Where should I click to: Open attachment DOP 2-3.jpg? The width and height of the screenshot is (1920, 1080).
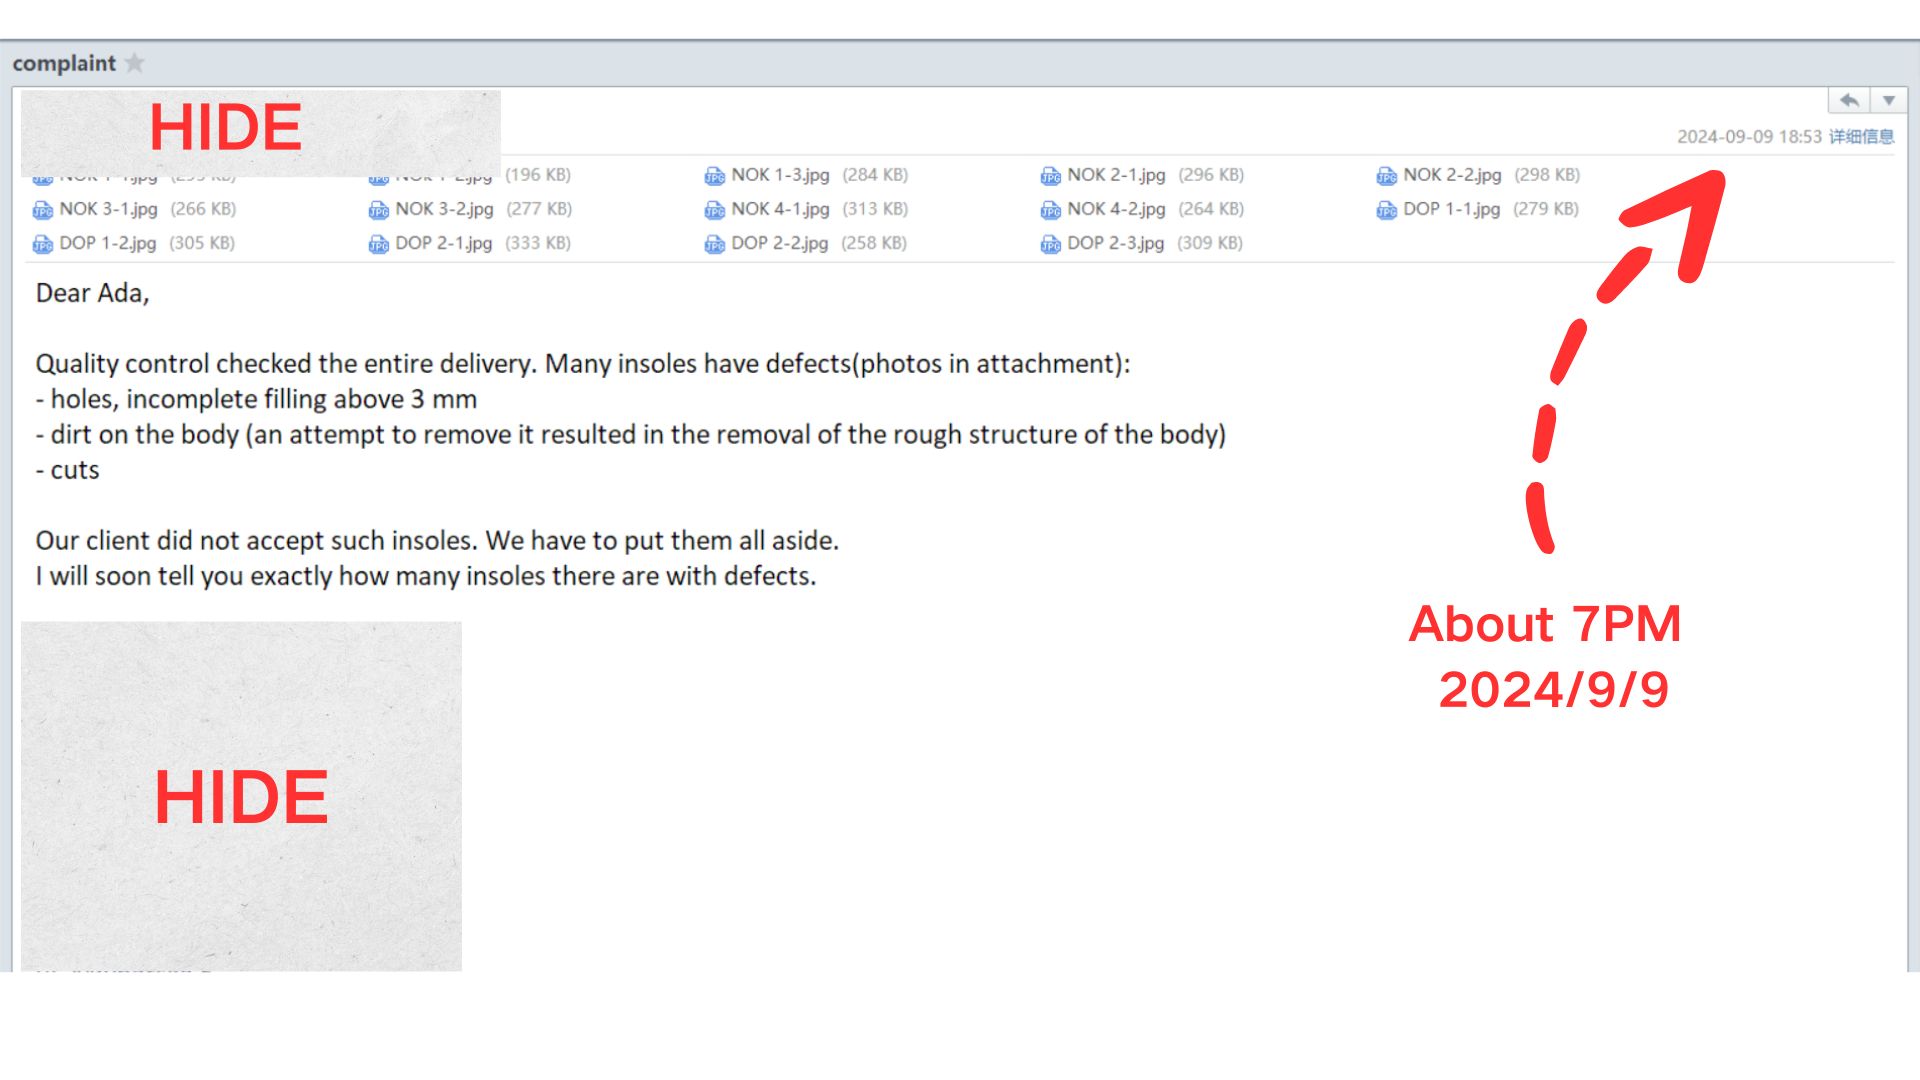click(x=1115, y=243)
